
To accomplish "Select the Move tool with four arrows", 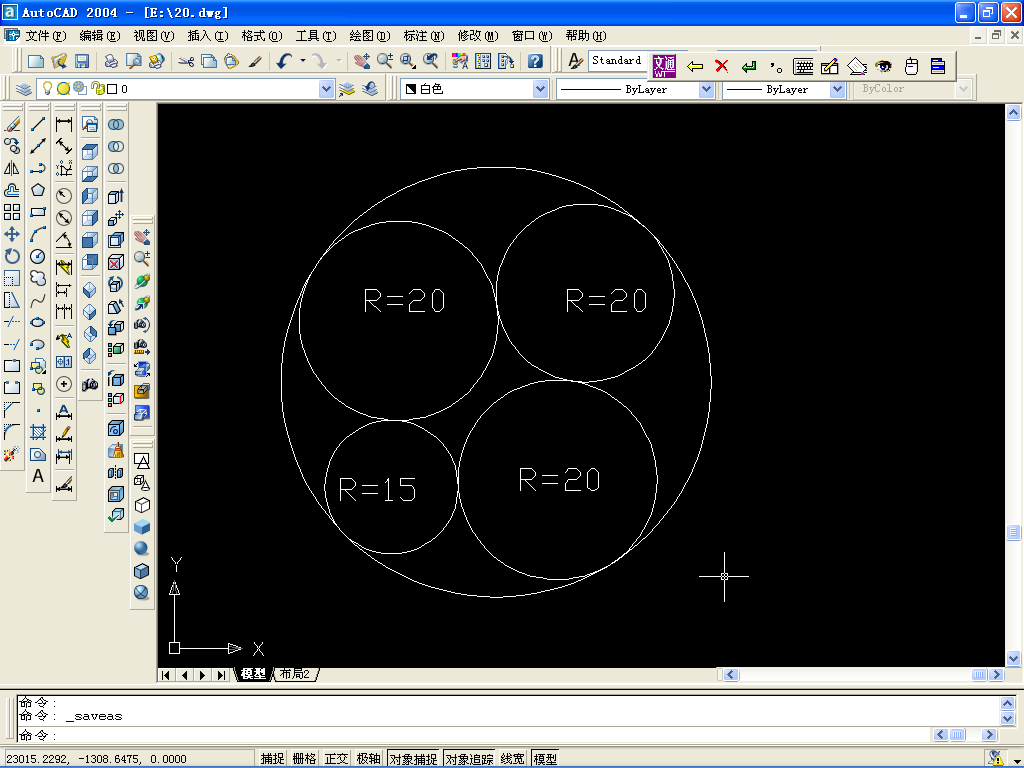I will click(12, 234).
